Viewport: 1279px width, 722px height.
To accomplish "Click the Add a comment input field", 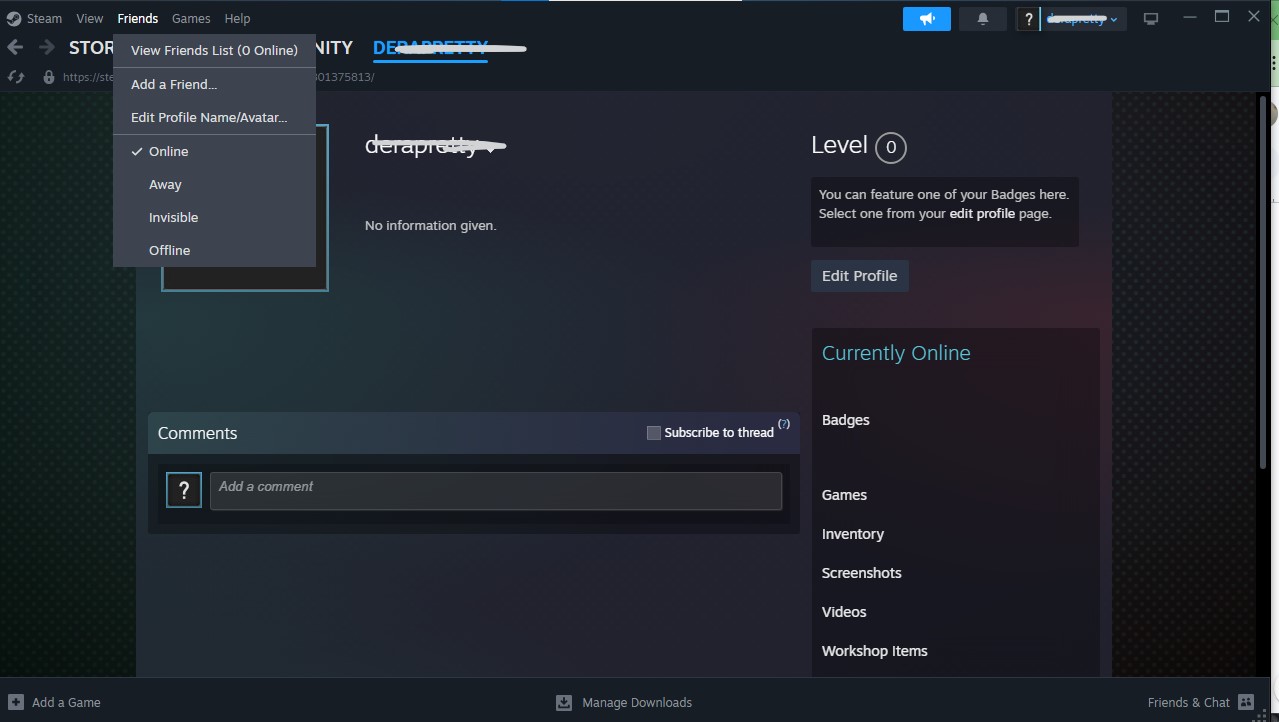I will click(x=495, y=490).
